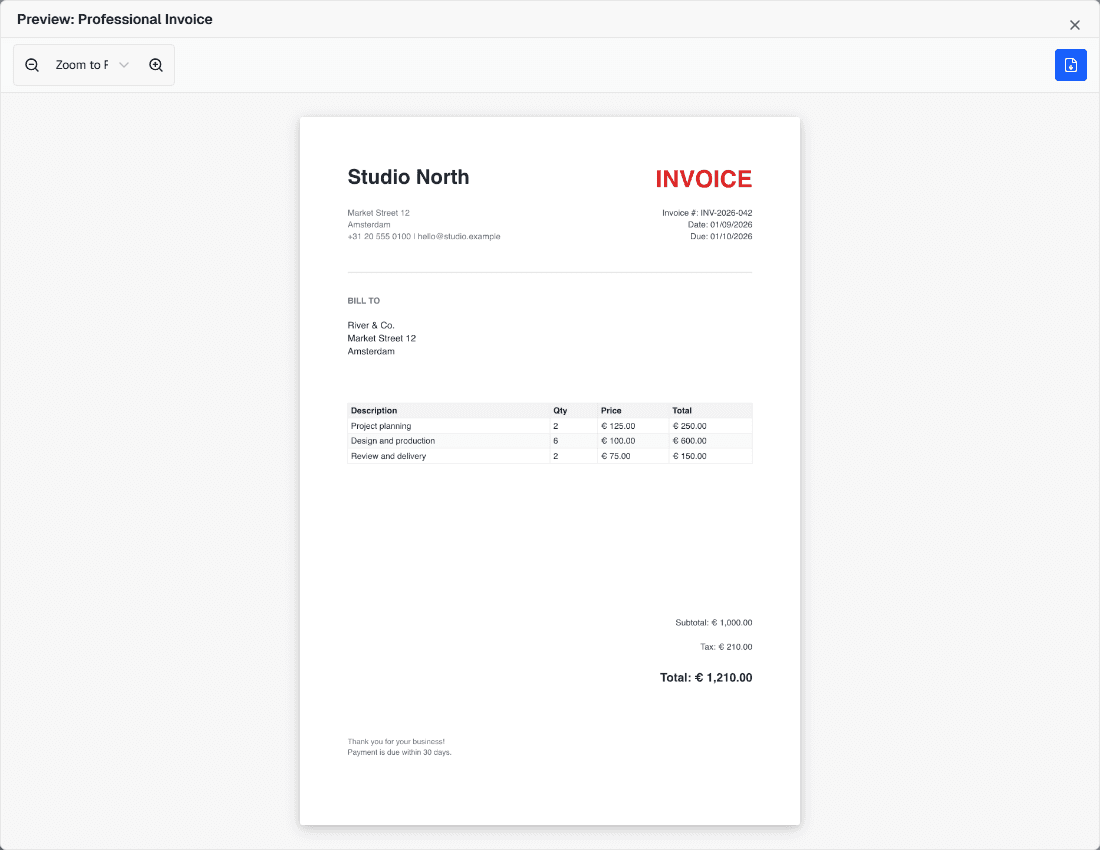Click the Description column header
Image resolution: width=1100 pixels, height=850 pixels.
coord(449,410)
